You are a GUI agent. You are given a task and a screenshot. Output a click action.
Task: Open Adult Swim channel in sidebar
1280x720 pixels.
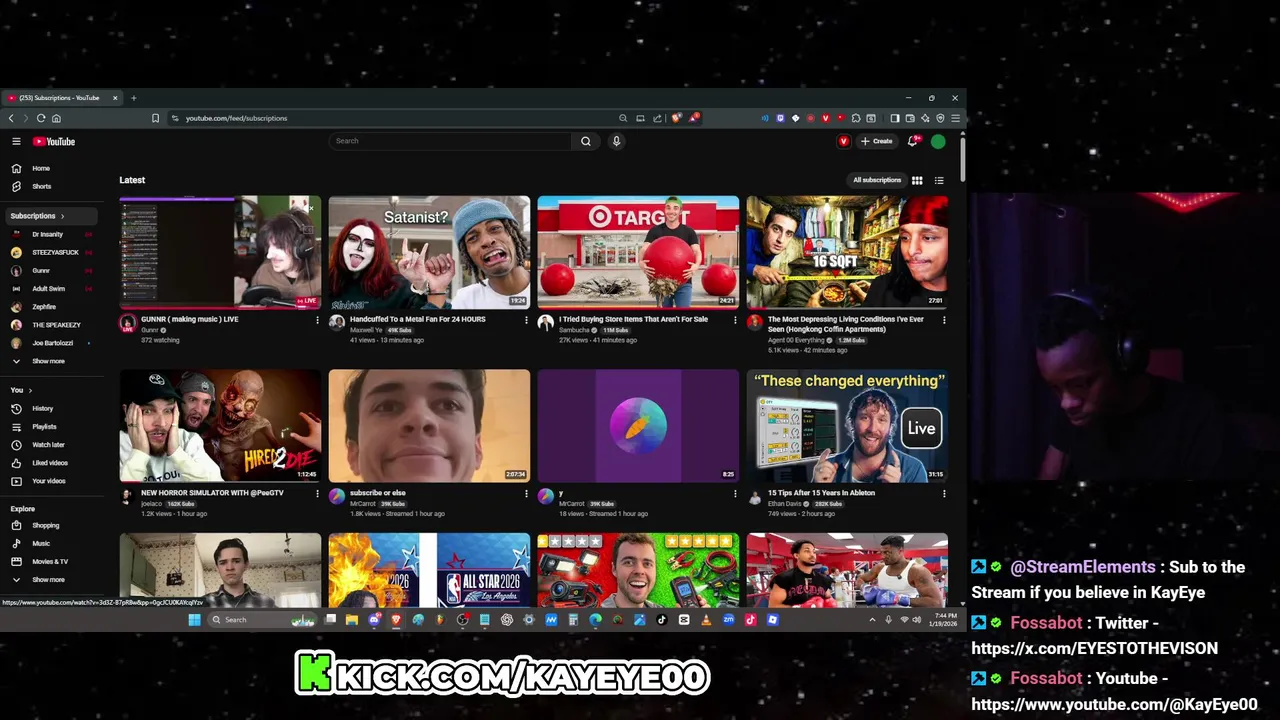(x=50, y=288)
